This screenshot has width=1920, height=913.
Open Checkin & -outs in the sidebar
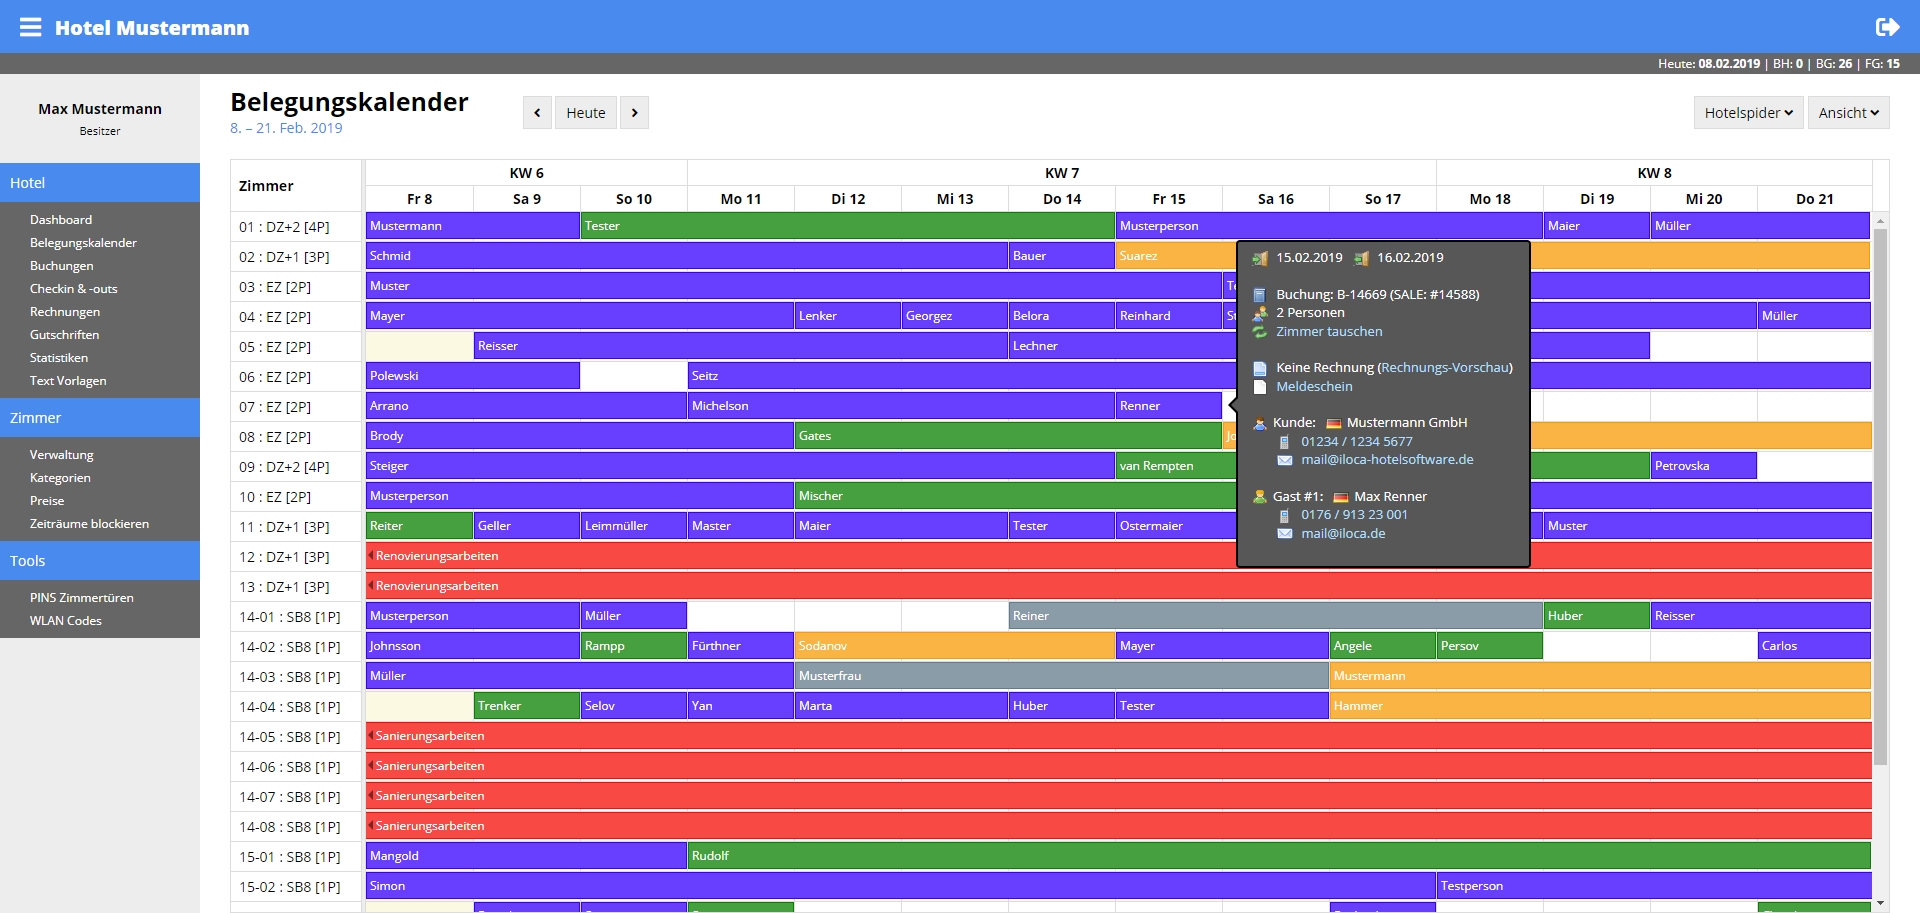pyautogui.click(x=74, y=289)
